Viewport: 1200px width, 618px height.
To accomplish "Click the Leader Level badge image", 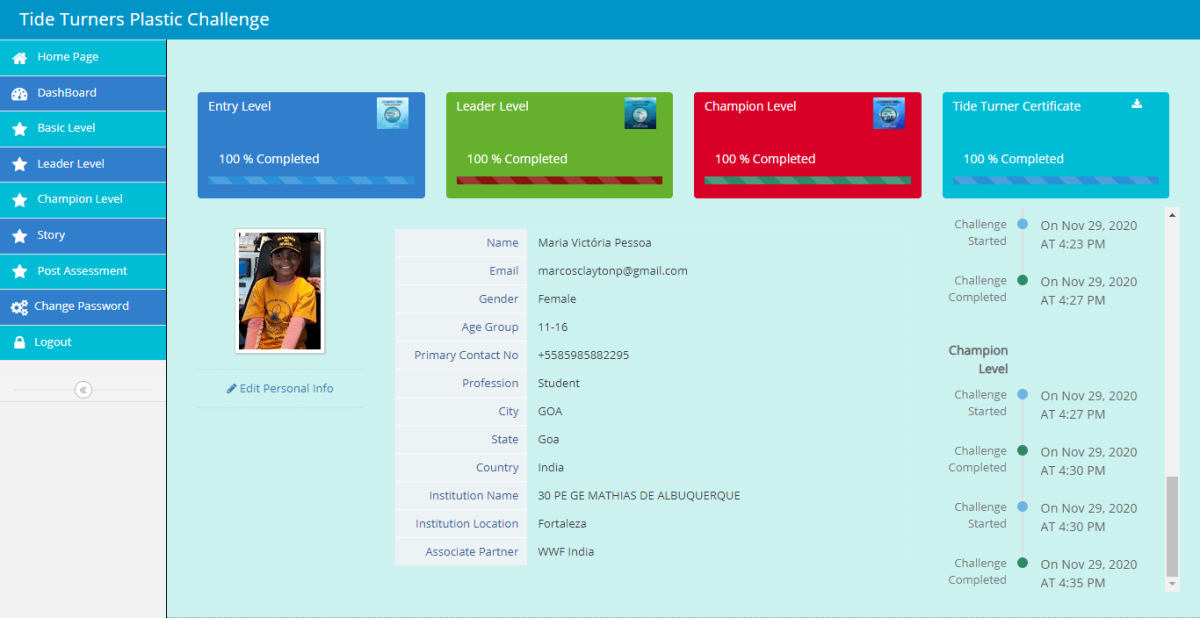I will pos(640,113).
